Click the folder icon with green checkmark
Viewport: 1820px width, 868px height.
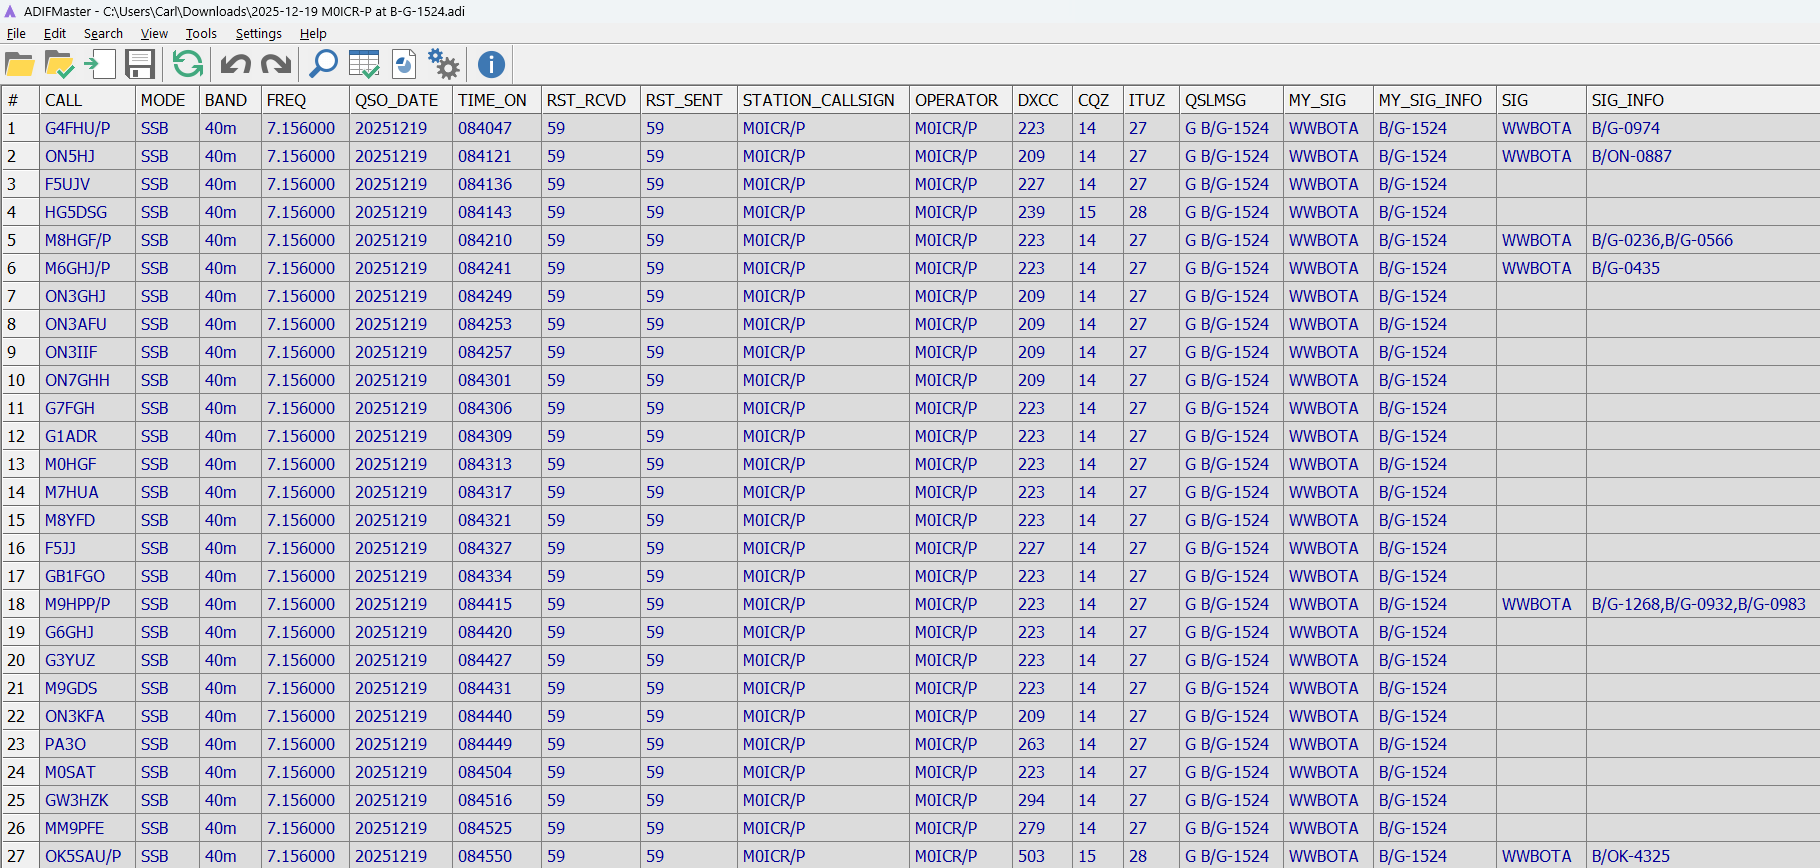59,65
